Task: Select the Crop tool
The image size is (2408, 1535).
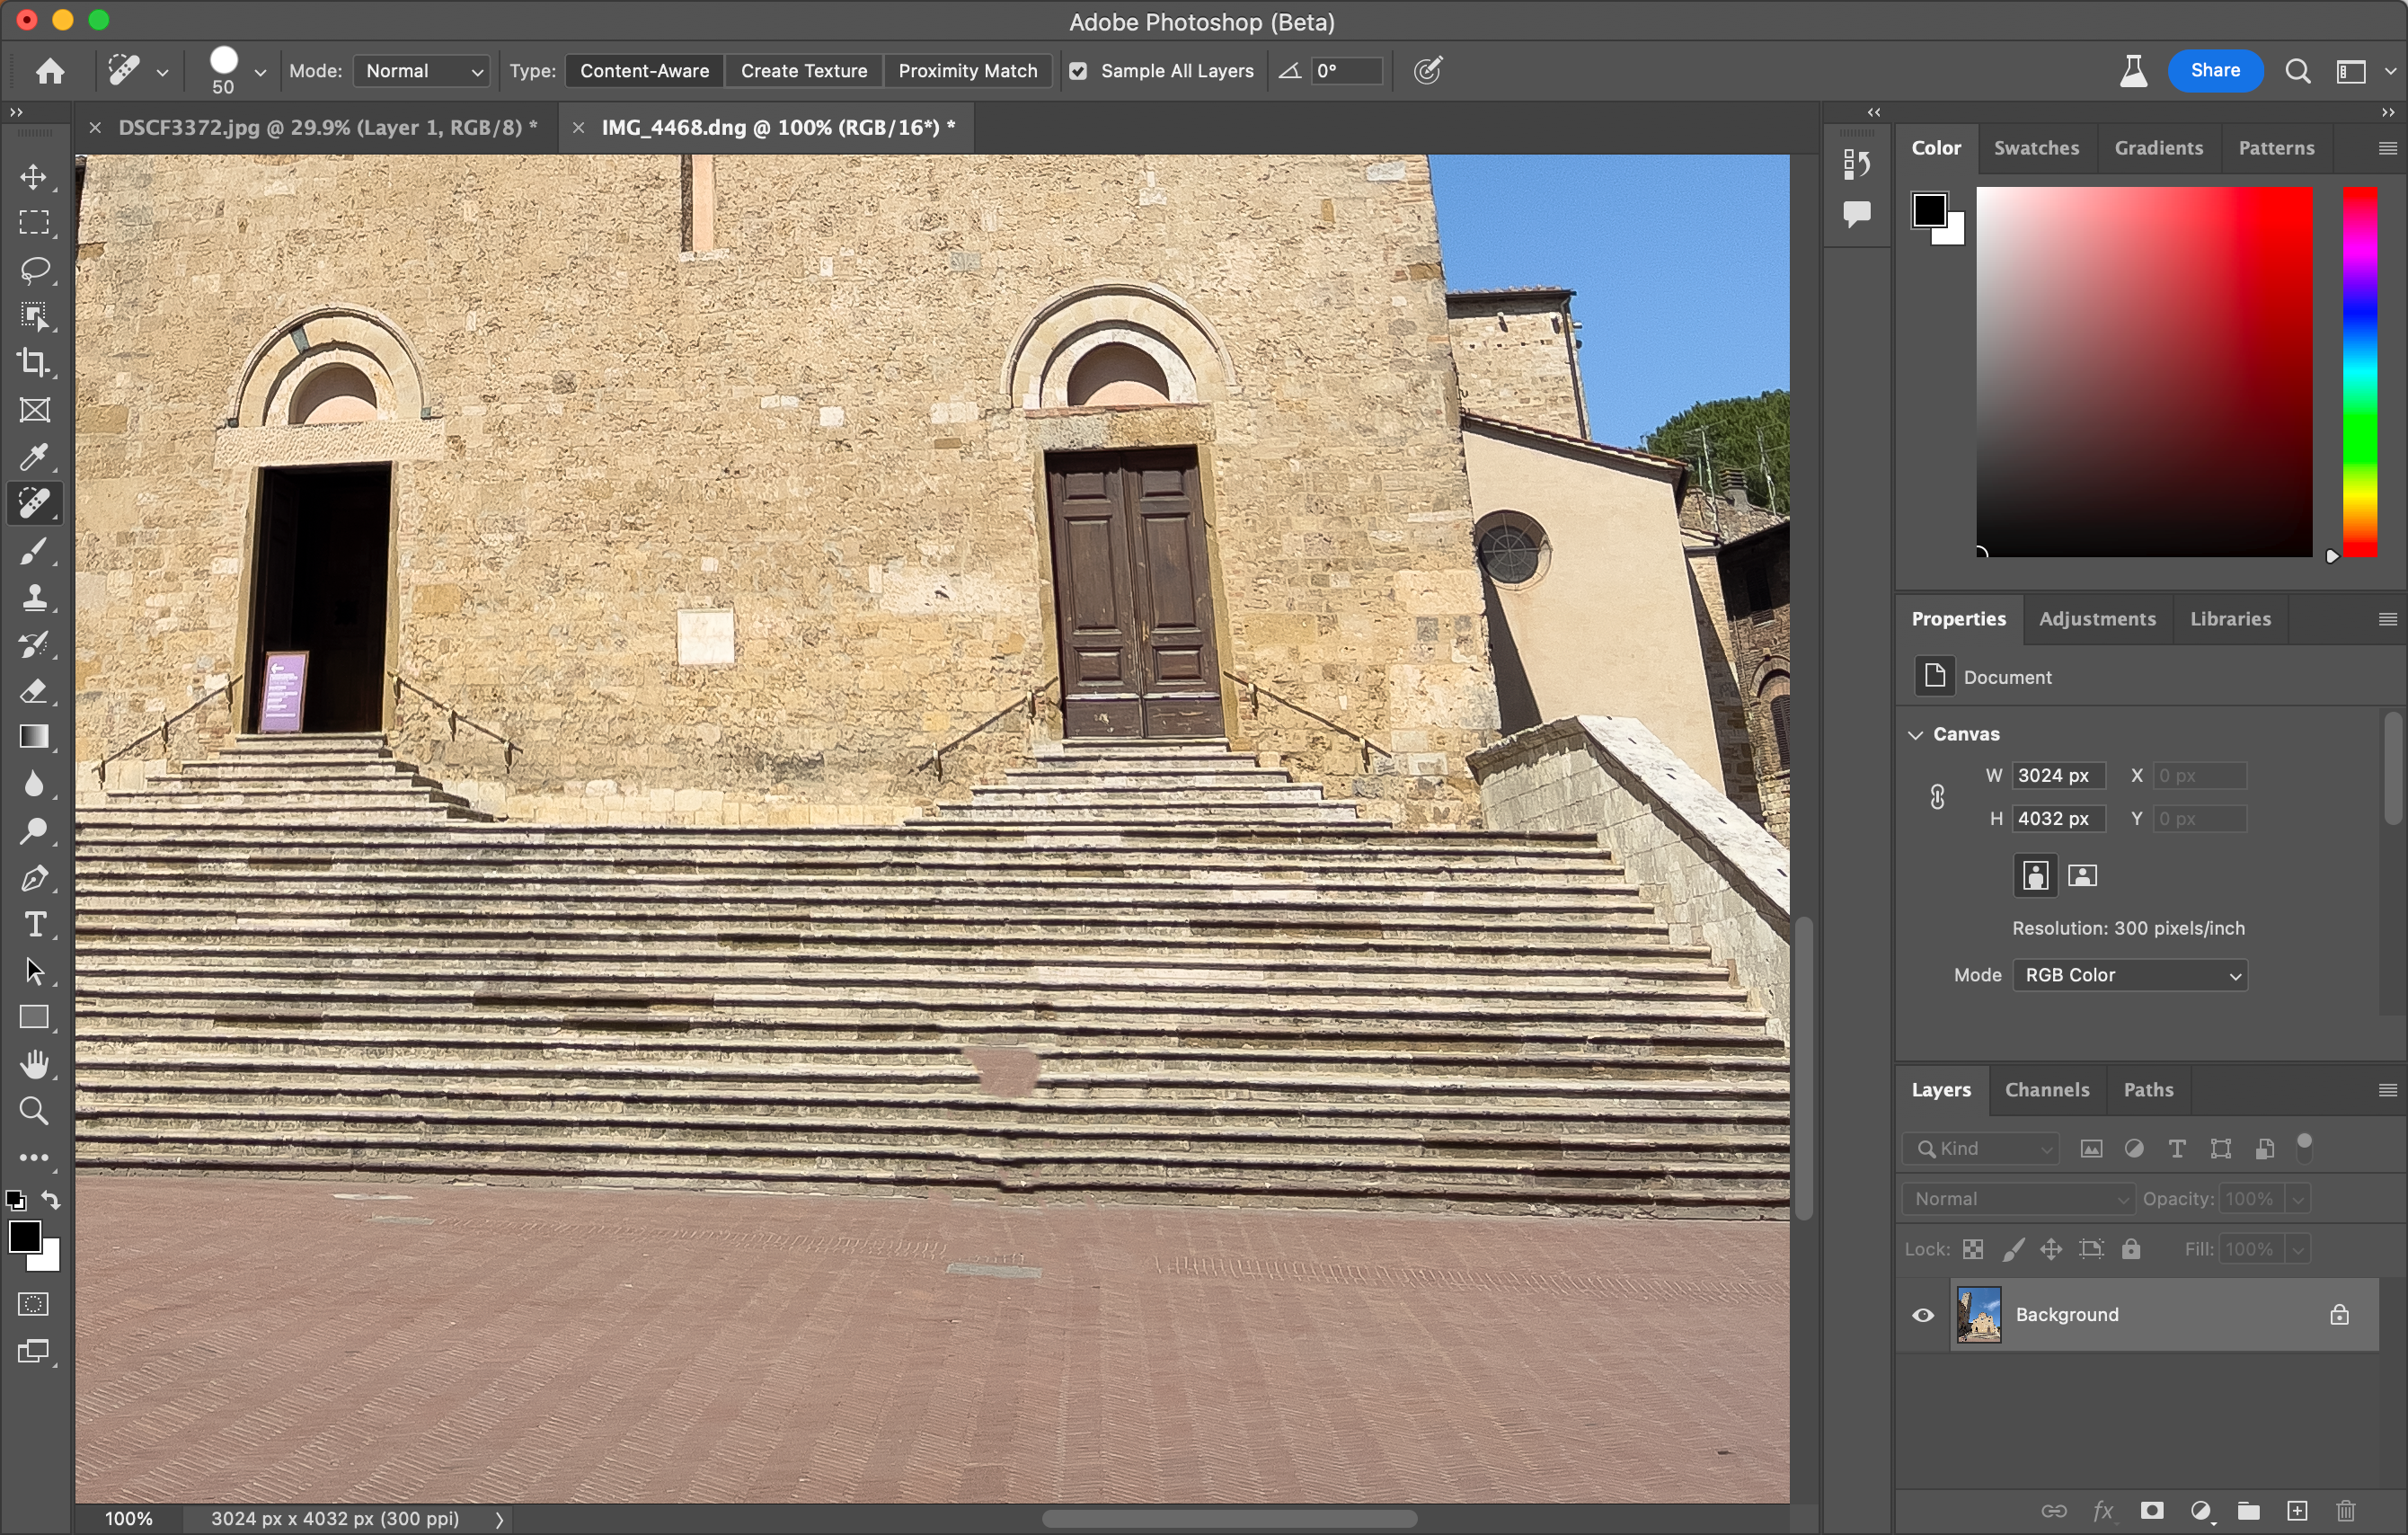Action: pos(34,363)
